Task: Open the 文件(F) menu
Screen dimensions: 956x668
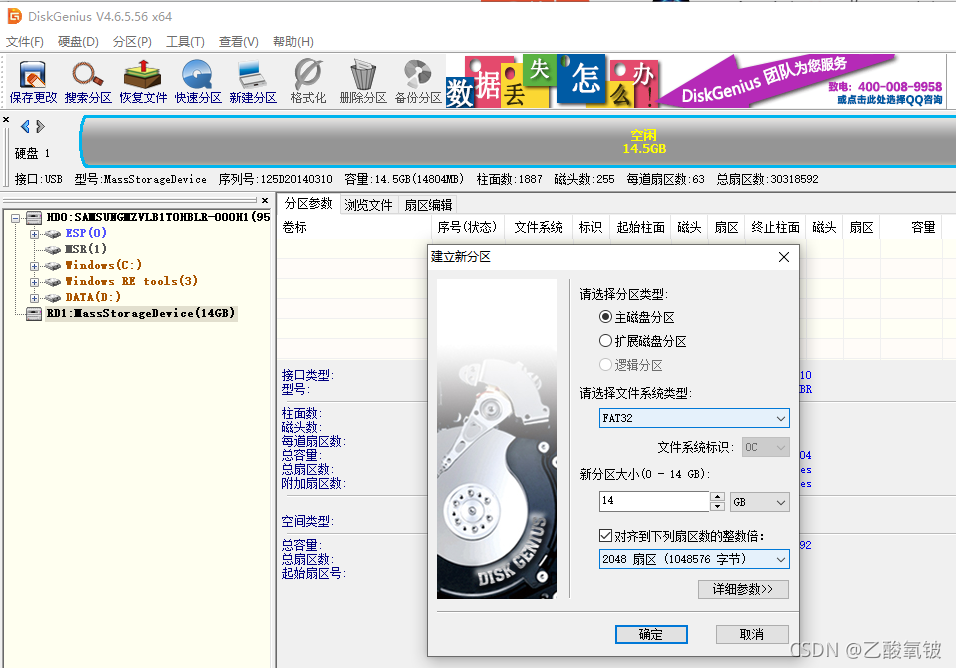Action: [25, 41]
